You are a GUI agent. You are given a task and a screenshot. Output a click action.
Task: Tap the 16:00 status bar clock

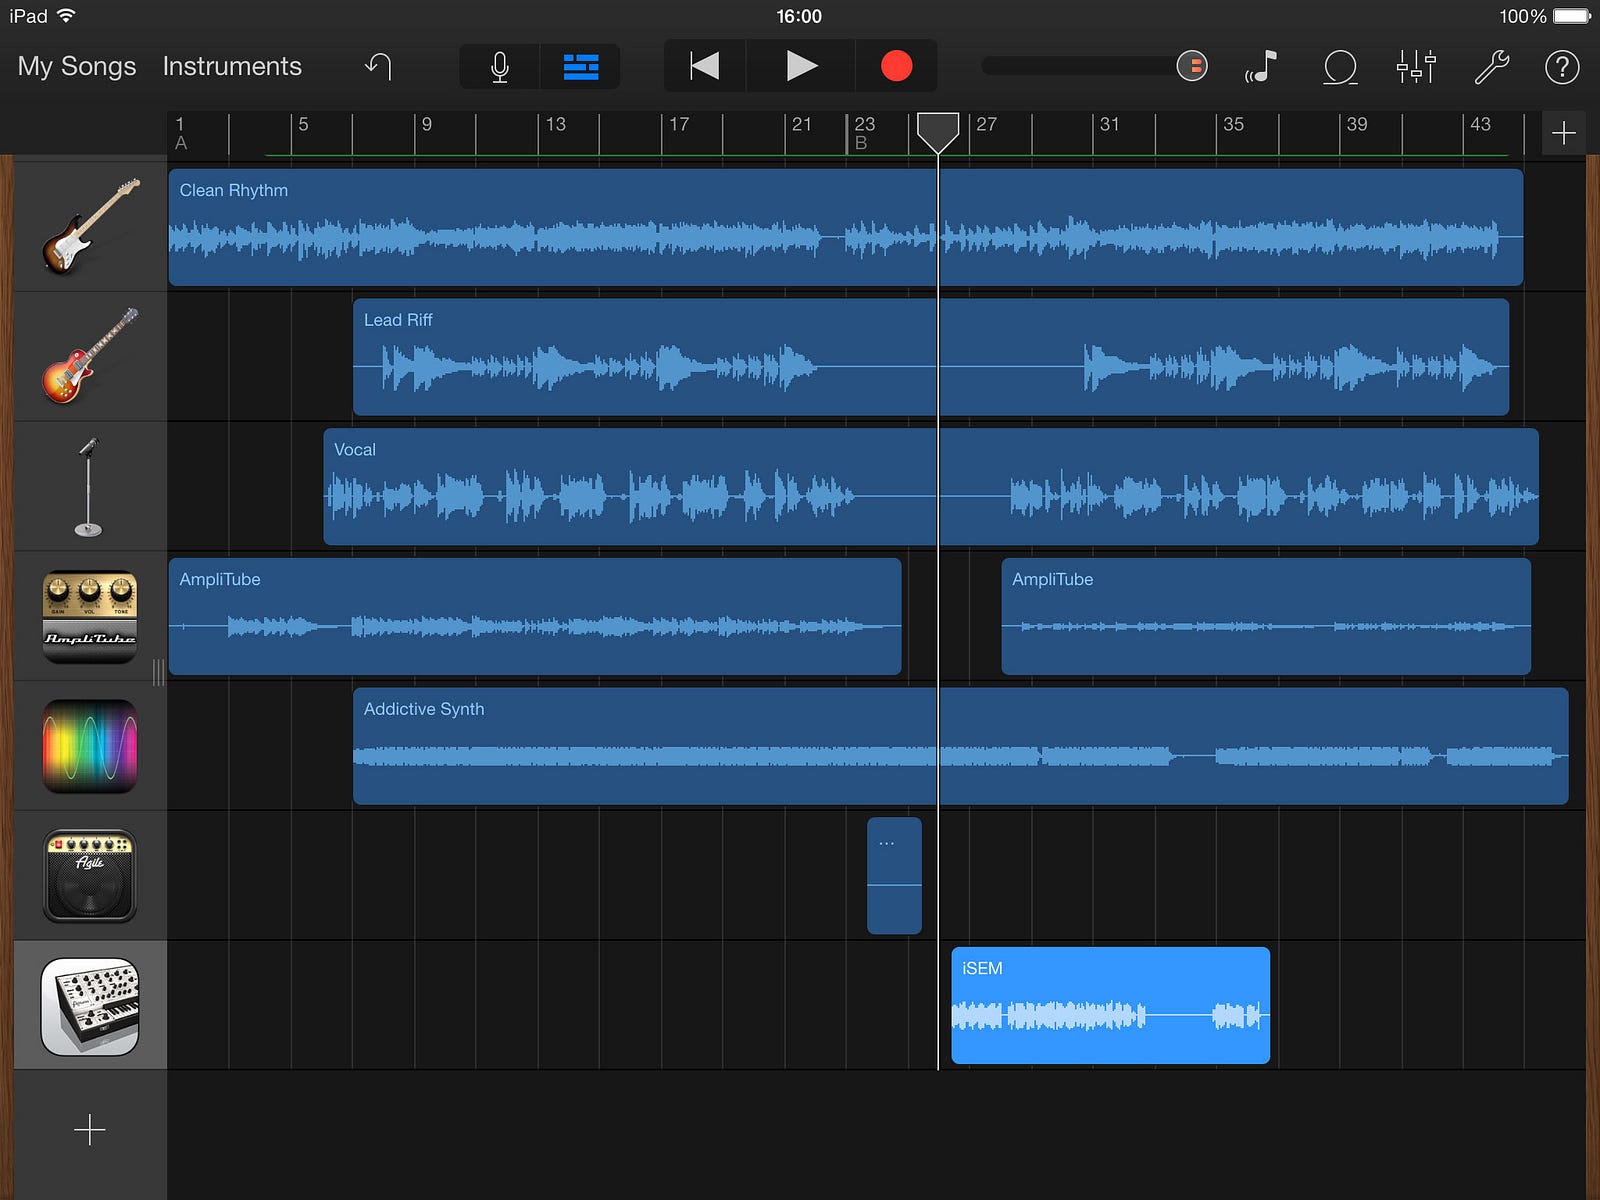click(799, 16)
